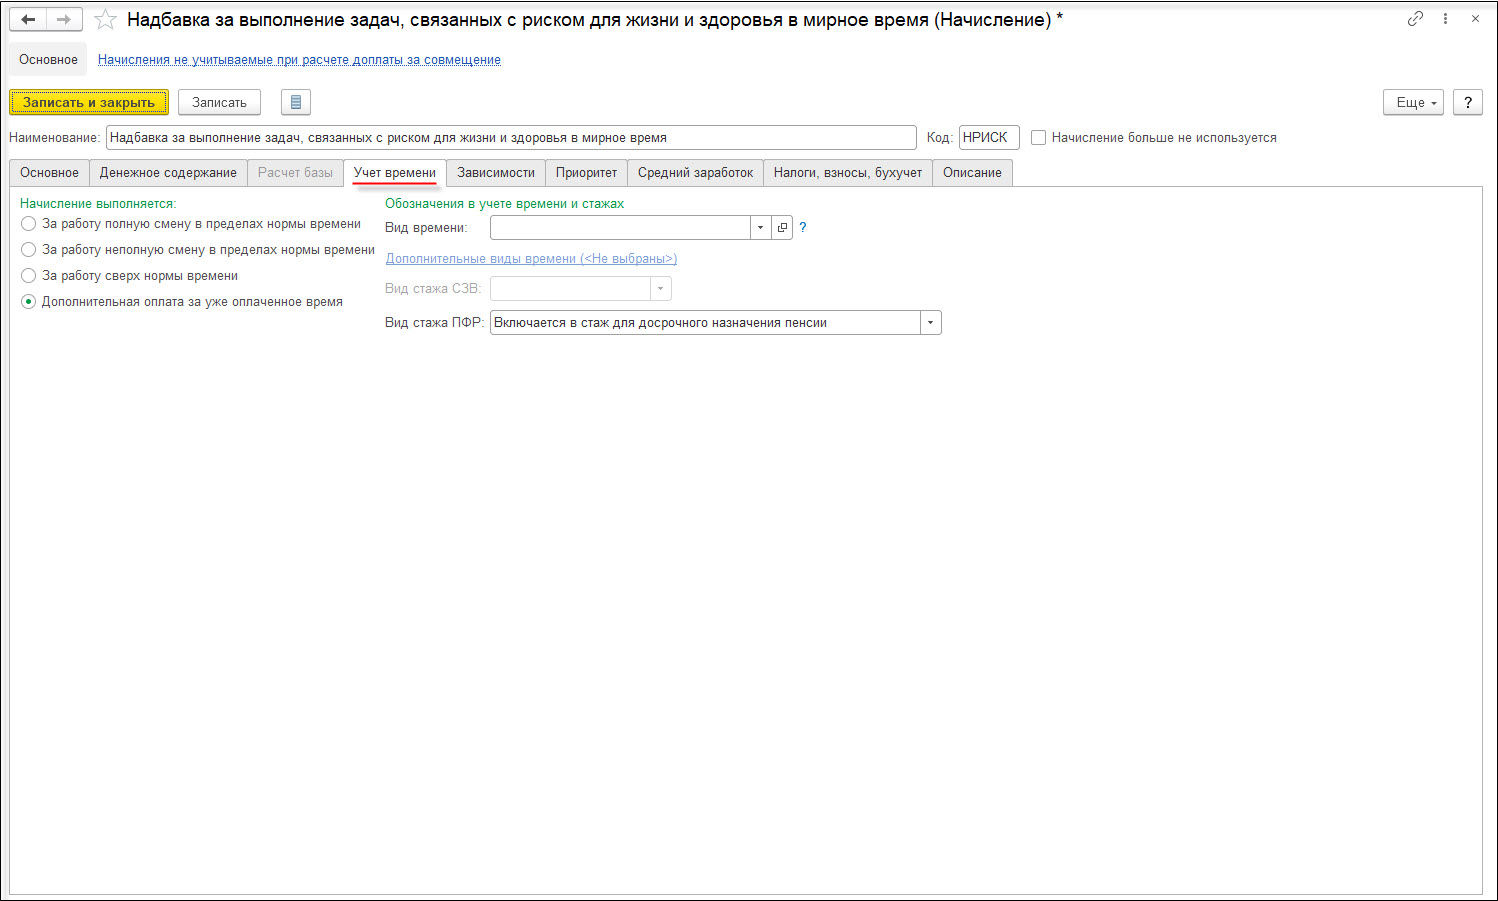Switch to the Основное tab
The image size is (1498, 901).
(x=49, y=173)
